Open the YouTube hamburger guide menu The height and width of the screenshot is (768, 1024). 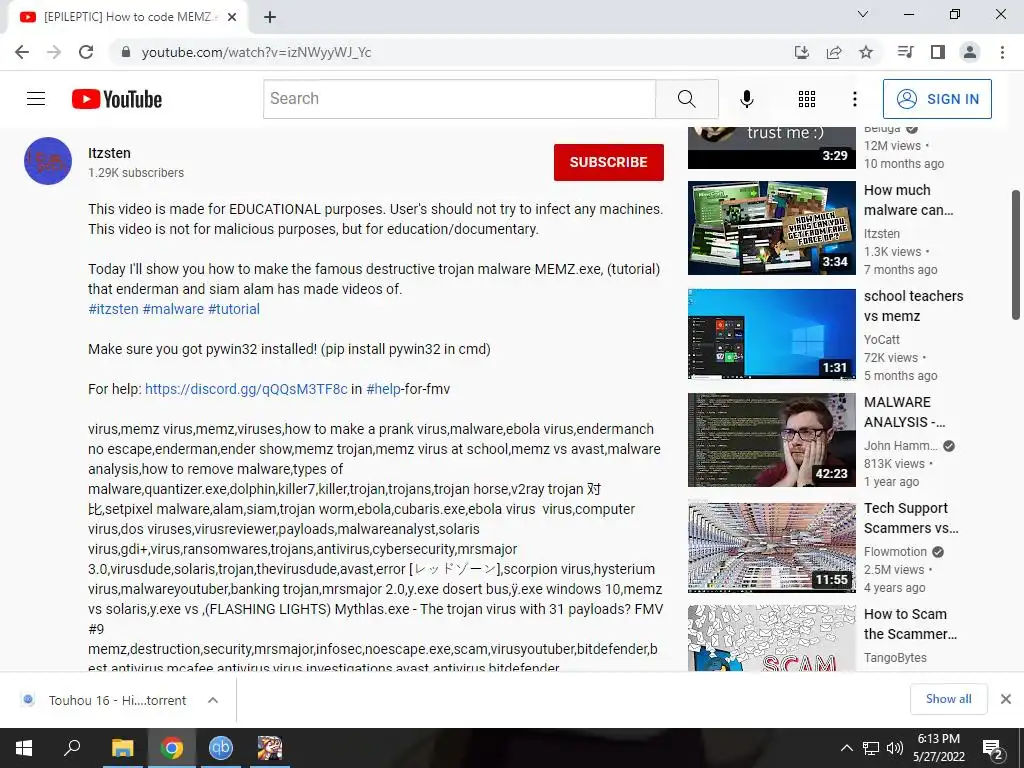pos(36,99)
